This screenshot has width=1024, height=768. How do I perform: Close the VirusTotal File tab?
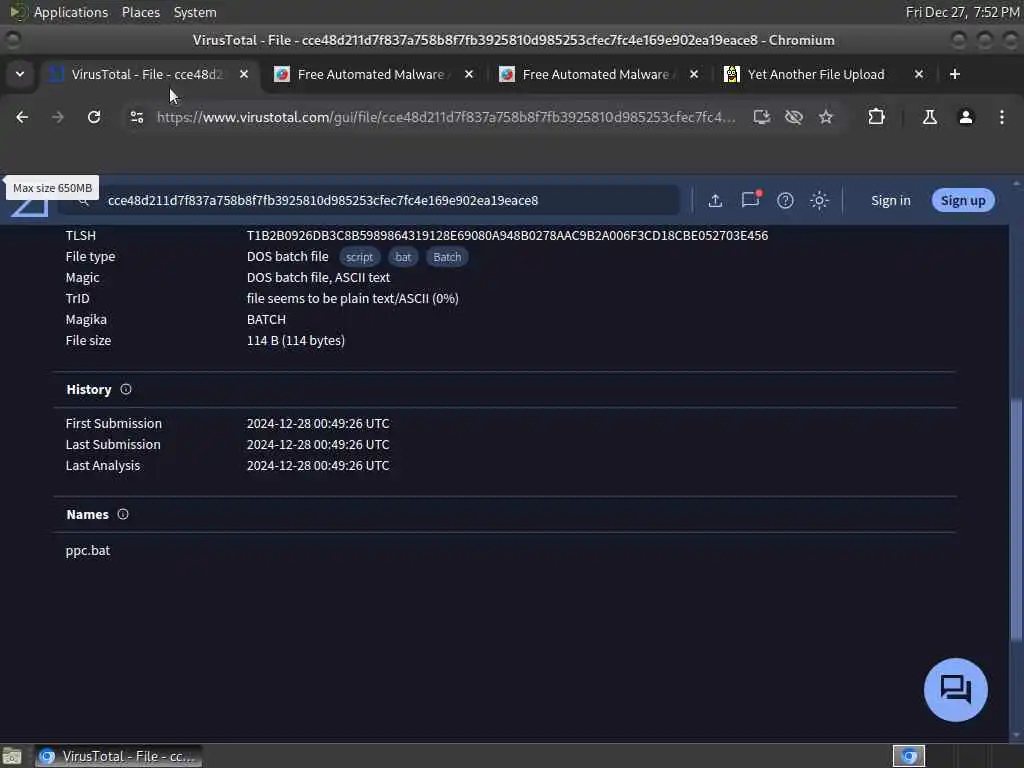(x=244, y=74)
